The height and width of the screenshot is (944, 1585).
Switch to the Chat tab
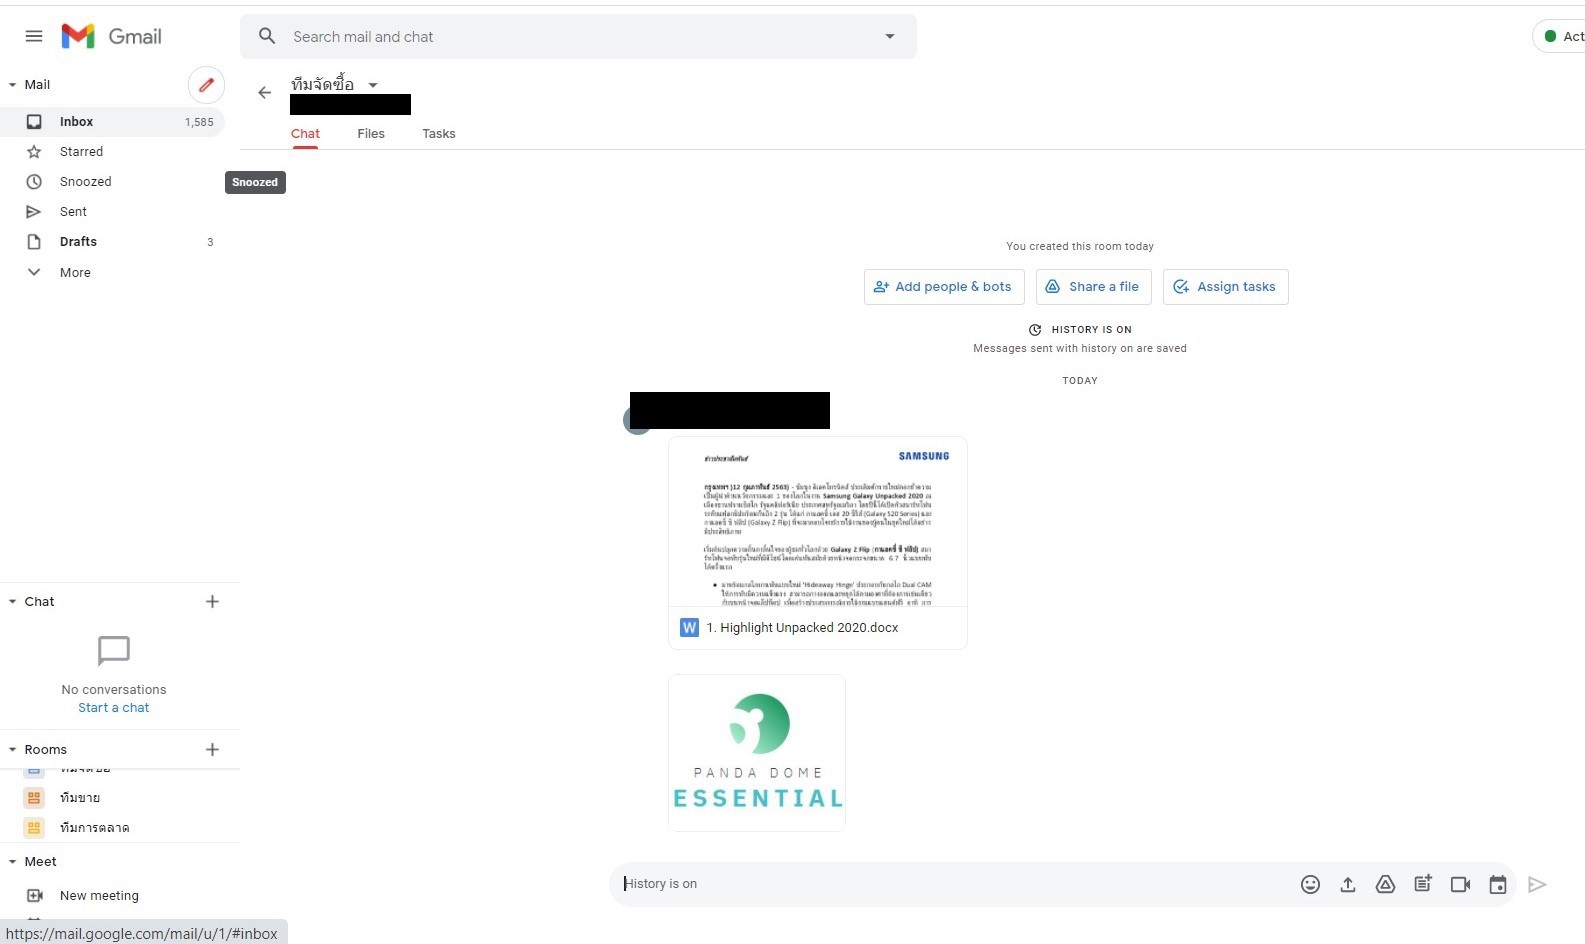pos(305,134)
